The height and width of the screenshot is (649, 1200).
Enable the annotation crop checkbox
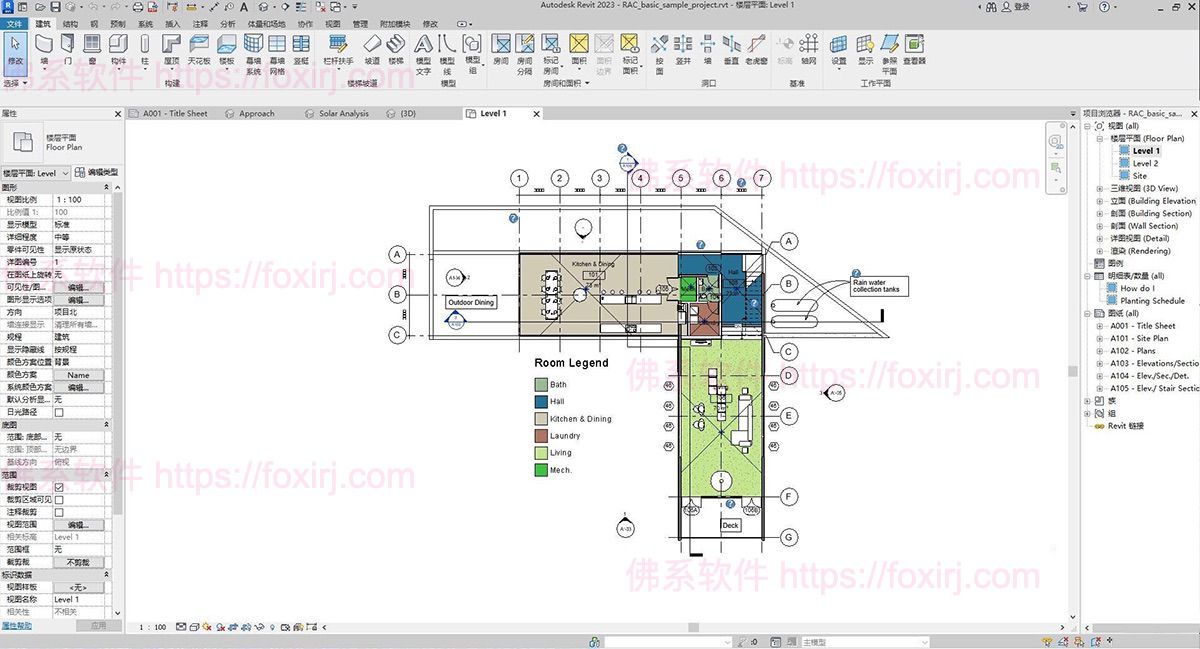(58, 512)
